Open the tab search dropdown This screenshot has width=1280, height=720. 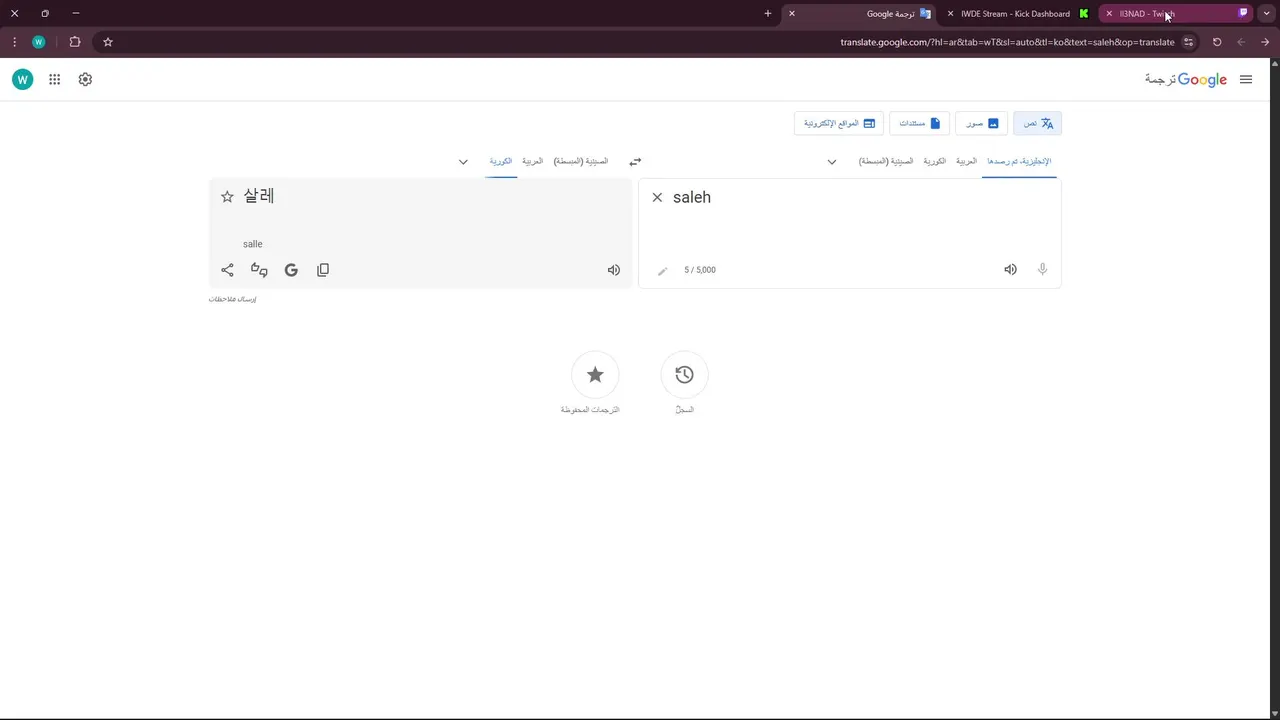tap(1266, 14)
